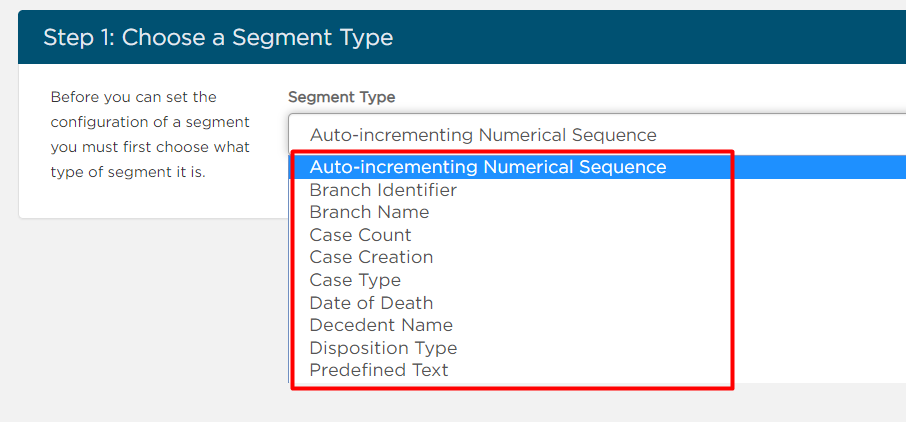The height and width of the screenshot is (422, 906).
Task: Click the segment configuration description paragraph
Action: (x=150, y=134)
